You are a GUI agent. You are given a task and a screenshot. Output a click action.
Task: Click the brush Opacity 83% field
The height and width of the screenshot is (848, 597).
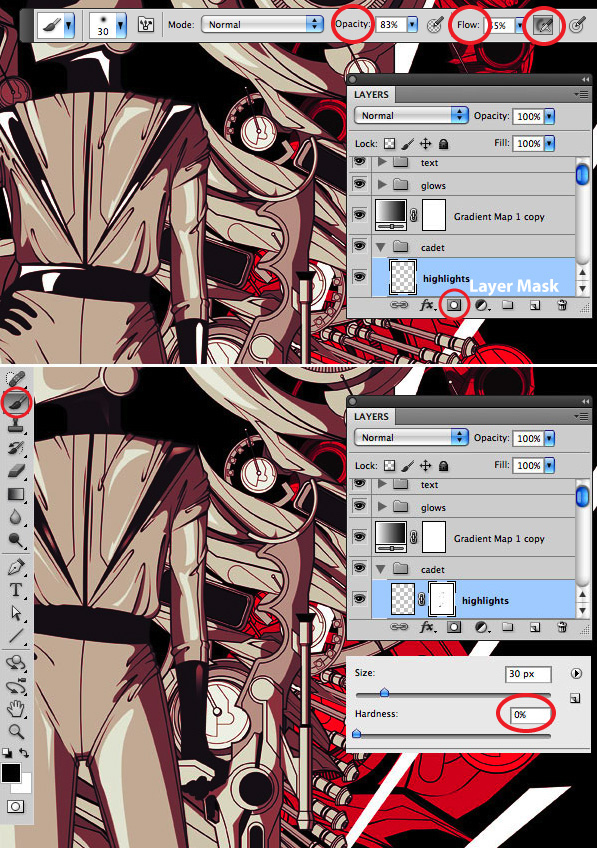click(390, 24)
